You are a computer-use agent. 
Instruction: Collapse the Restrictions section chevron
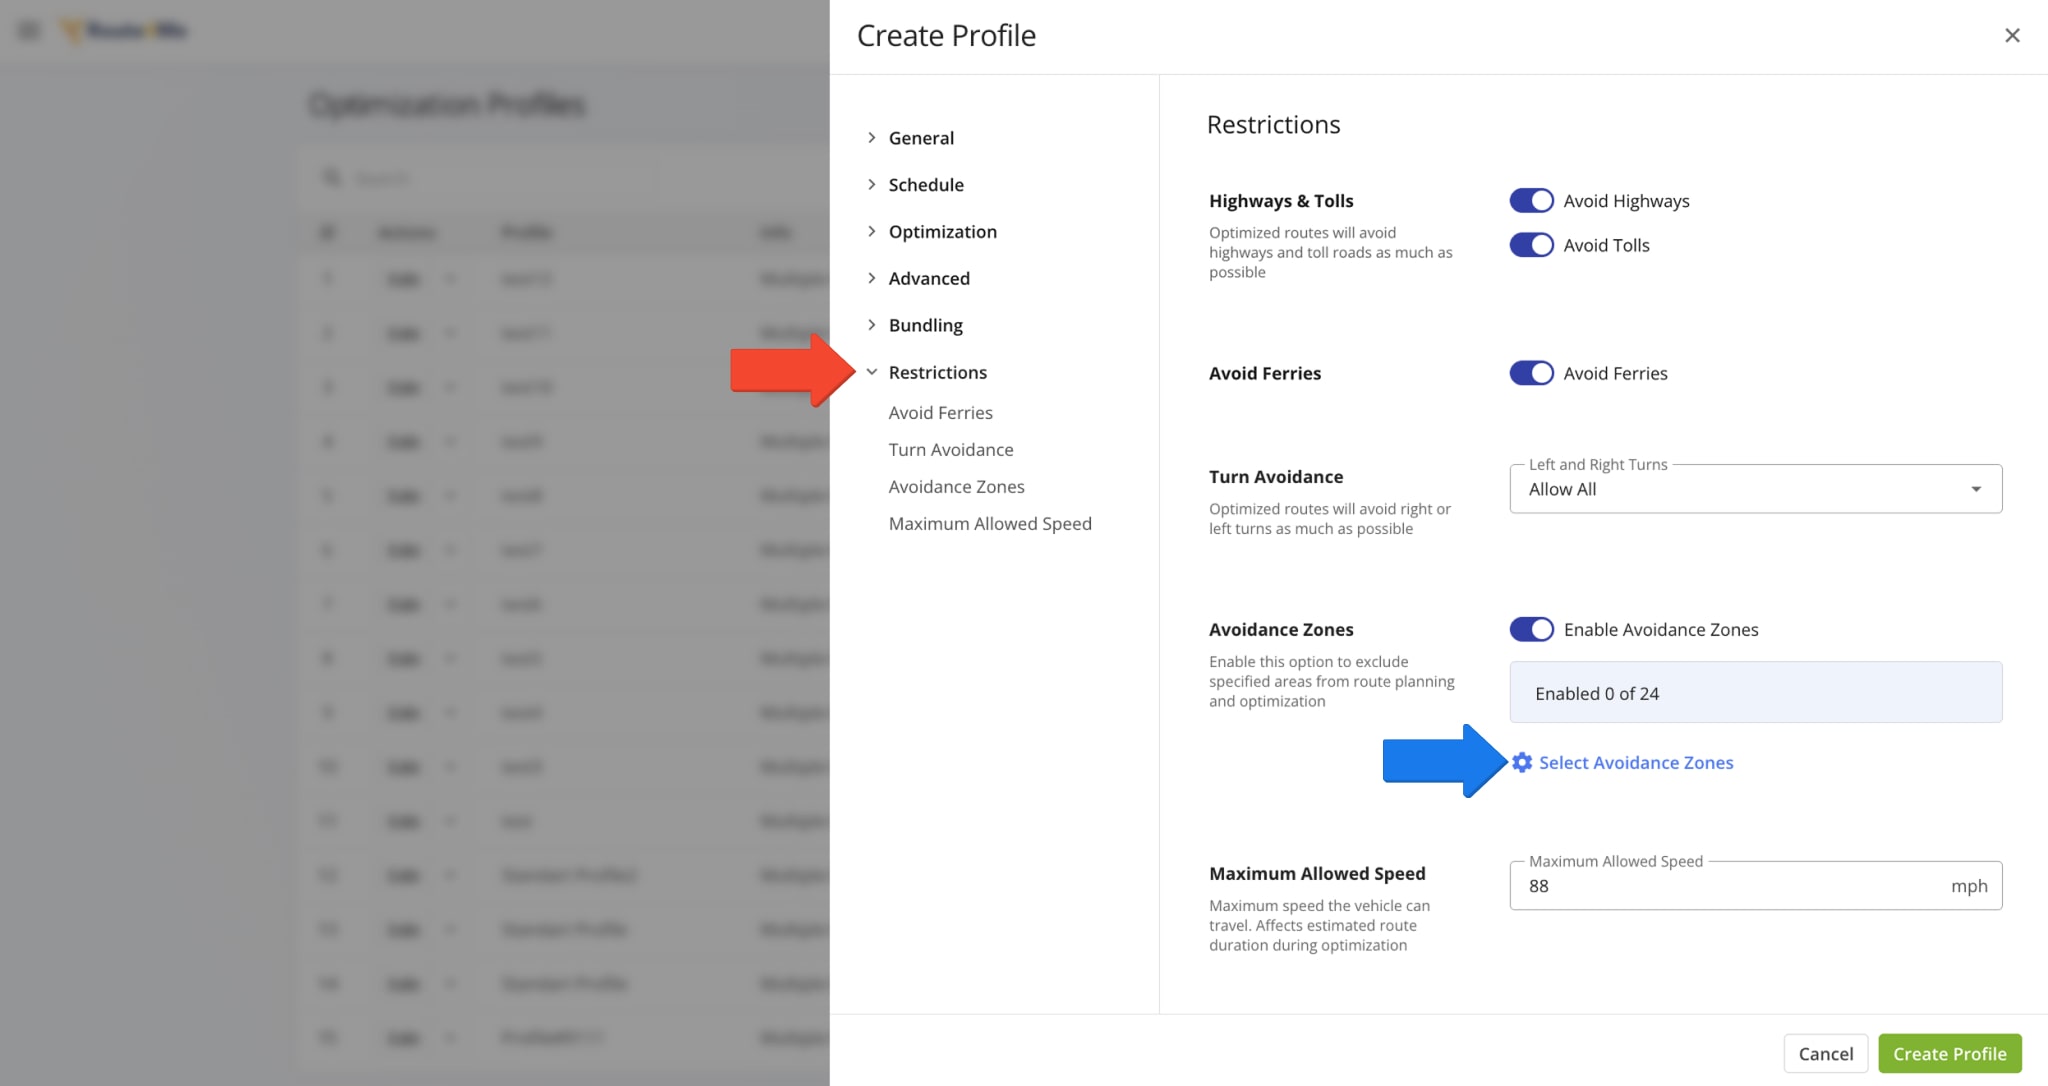[x=872, y=372]
